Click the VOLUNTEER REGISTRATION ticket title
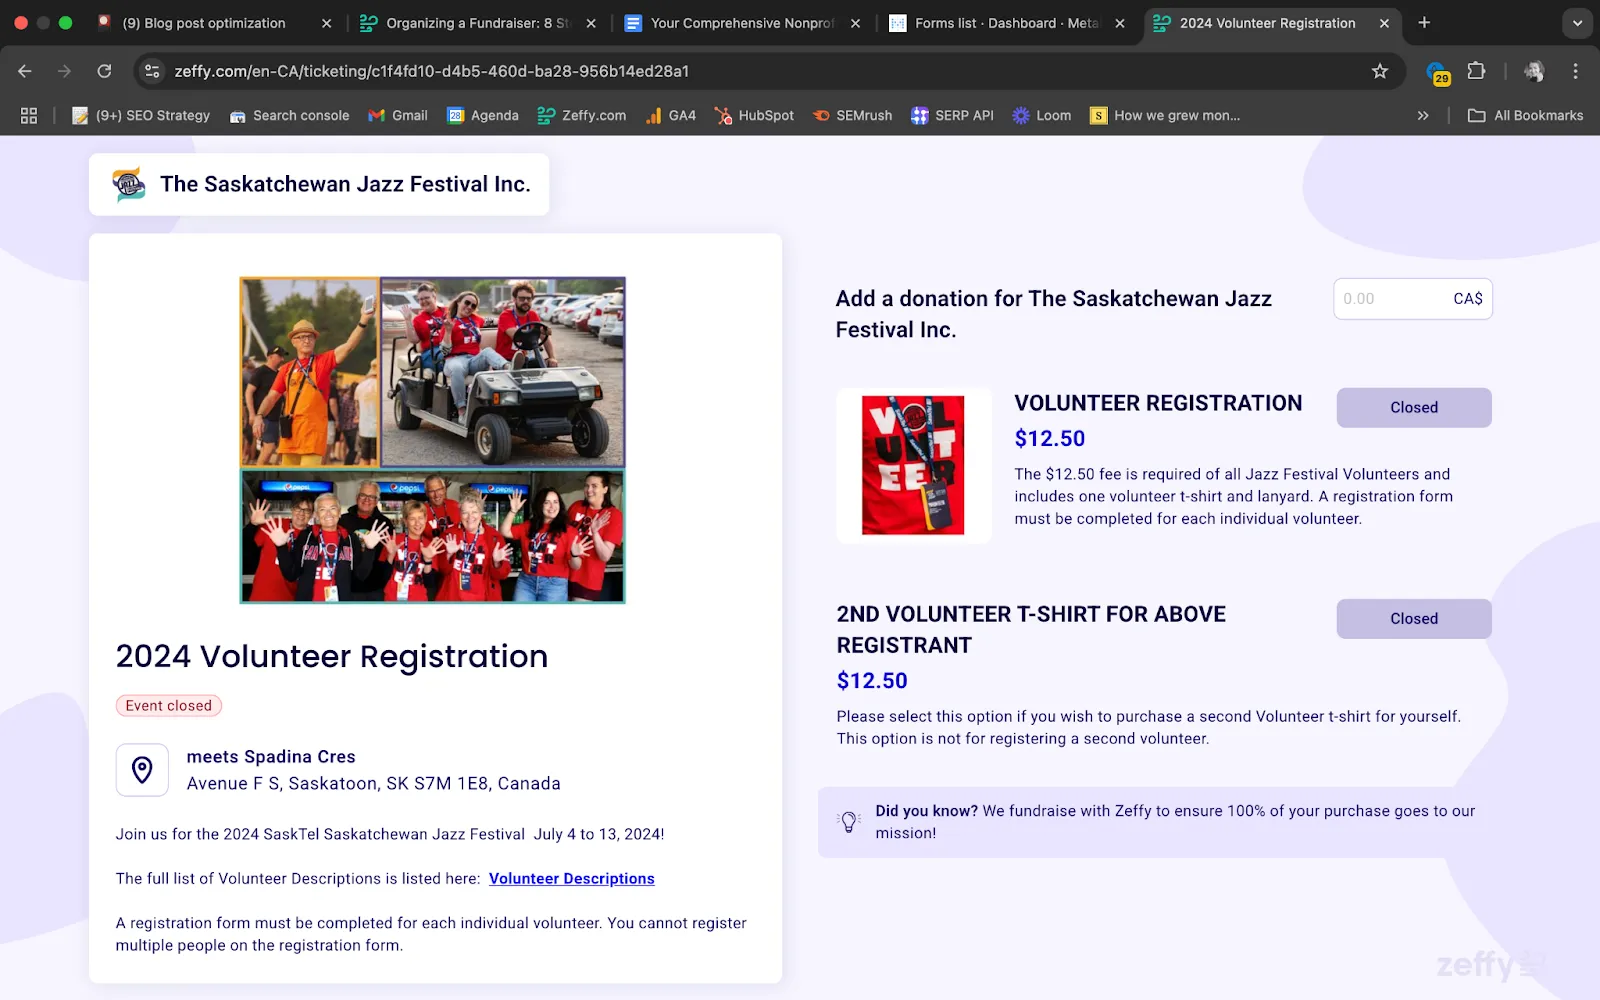The height and width of the screenshot is (1000, 1600). pyautogui.click(x=1158, y=403)
